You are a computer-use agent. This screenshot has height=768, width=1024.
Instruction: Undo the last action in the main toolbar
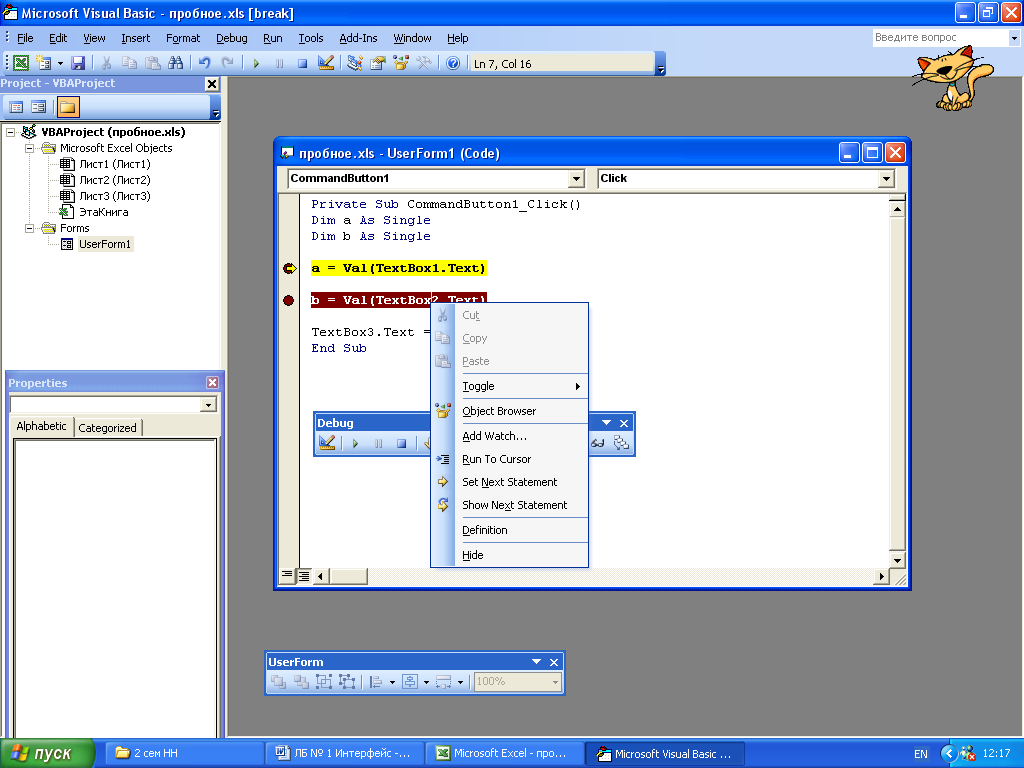click(x=204, y=63)
